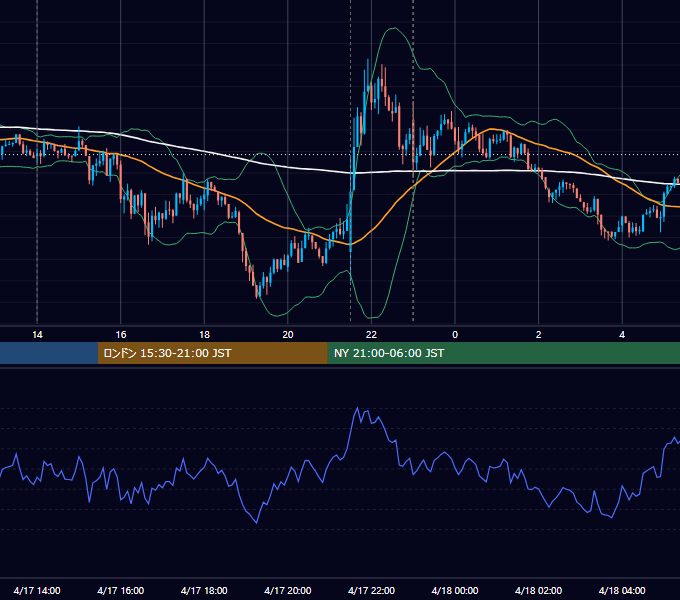This screenshot has width=680, height=600.
Task: Click the 4/17 14:00 date label
Action: coord(37,590)
